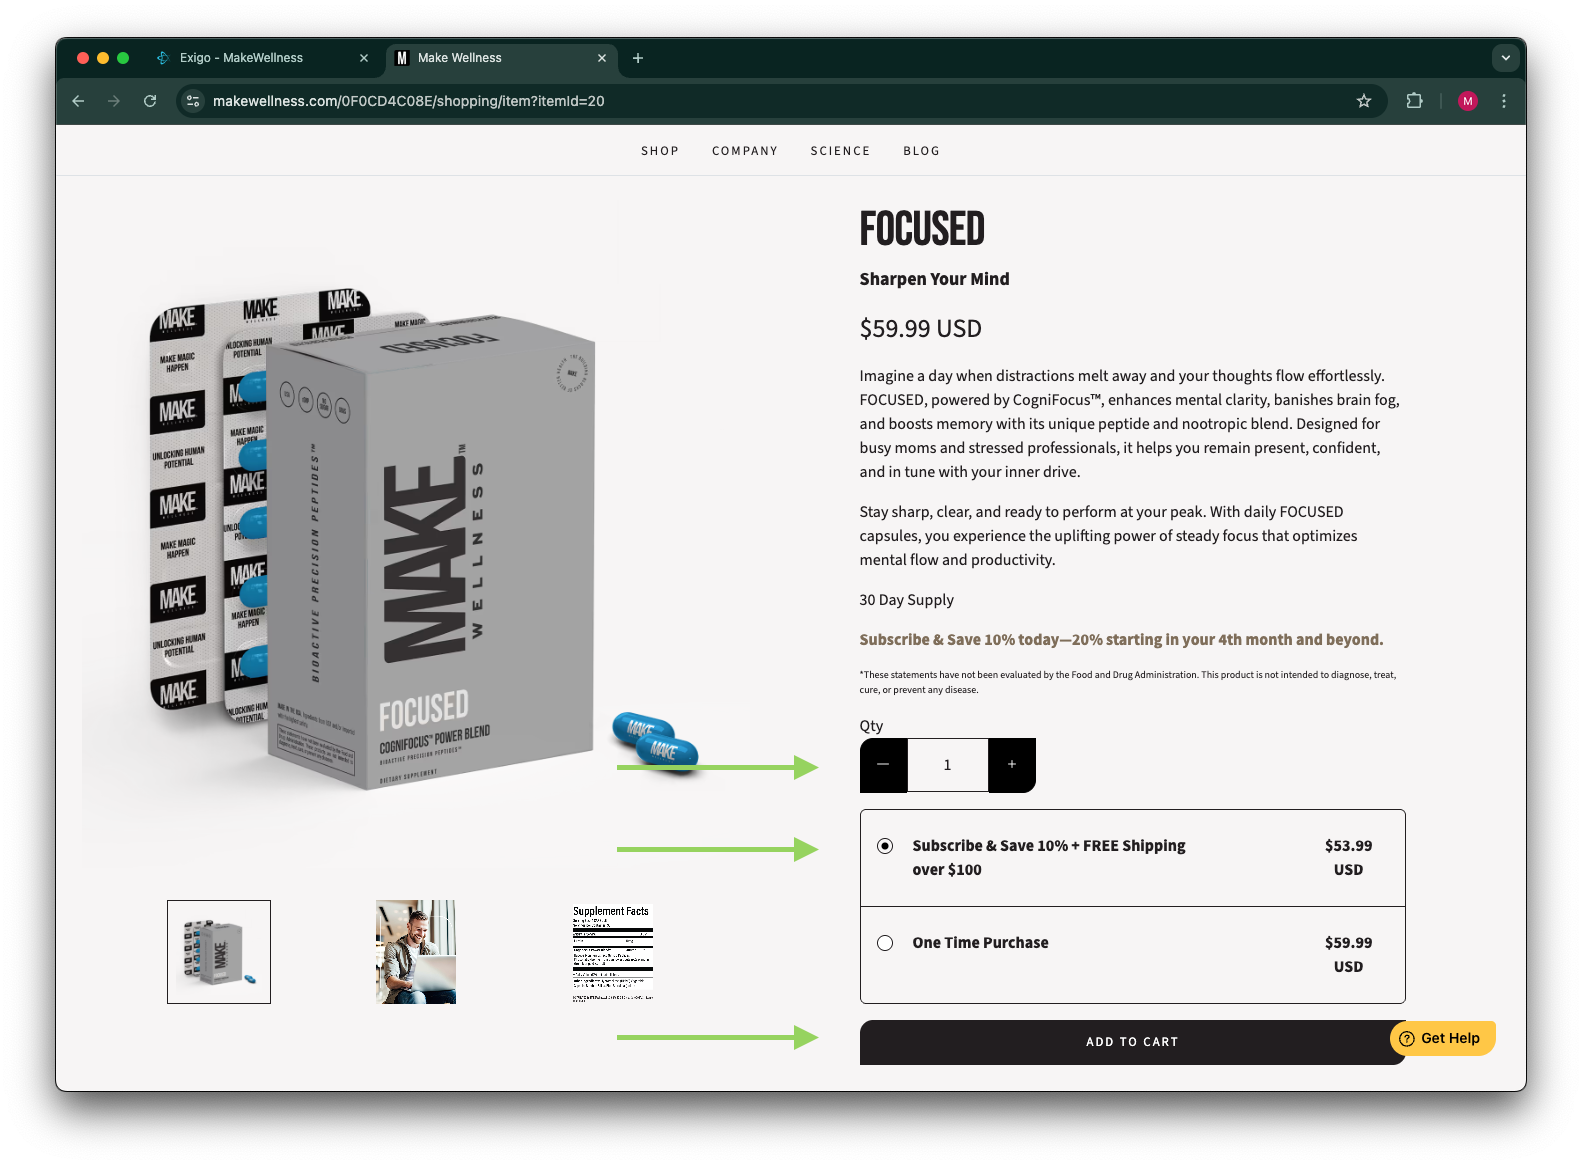Select the product box thumbnail
The width and height of the screenshot is (1582, 1165).
pos(219,952)
